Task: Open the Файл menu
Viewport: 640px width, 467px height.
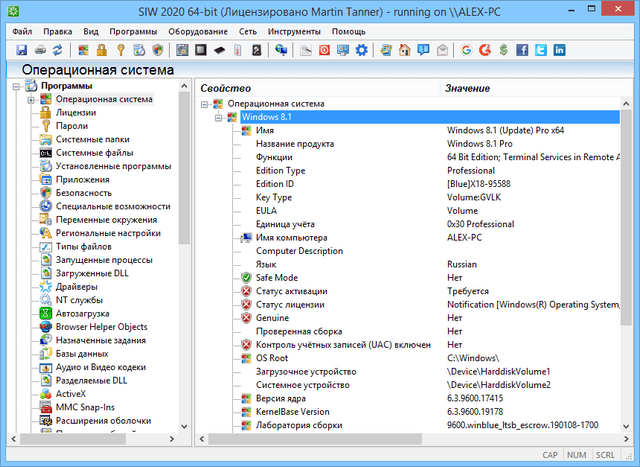Action: pyautogui.click(x=23, y=31)
